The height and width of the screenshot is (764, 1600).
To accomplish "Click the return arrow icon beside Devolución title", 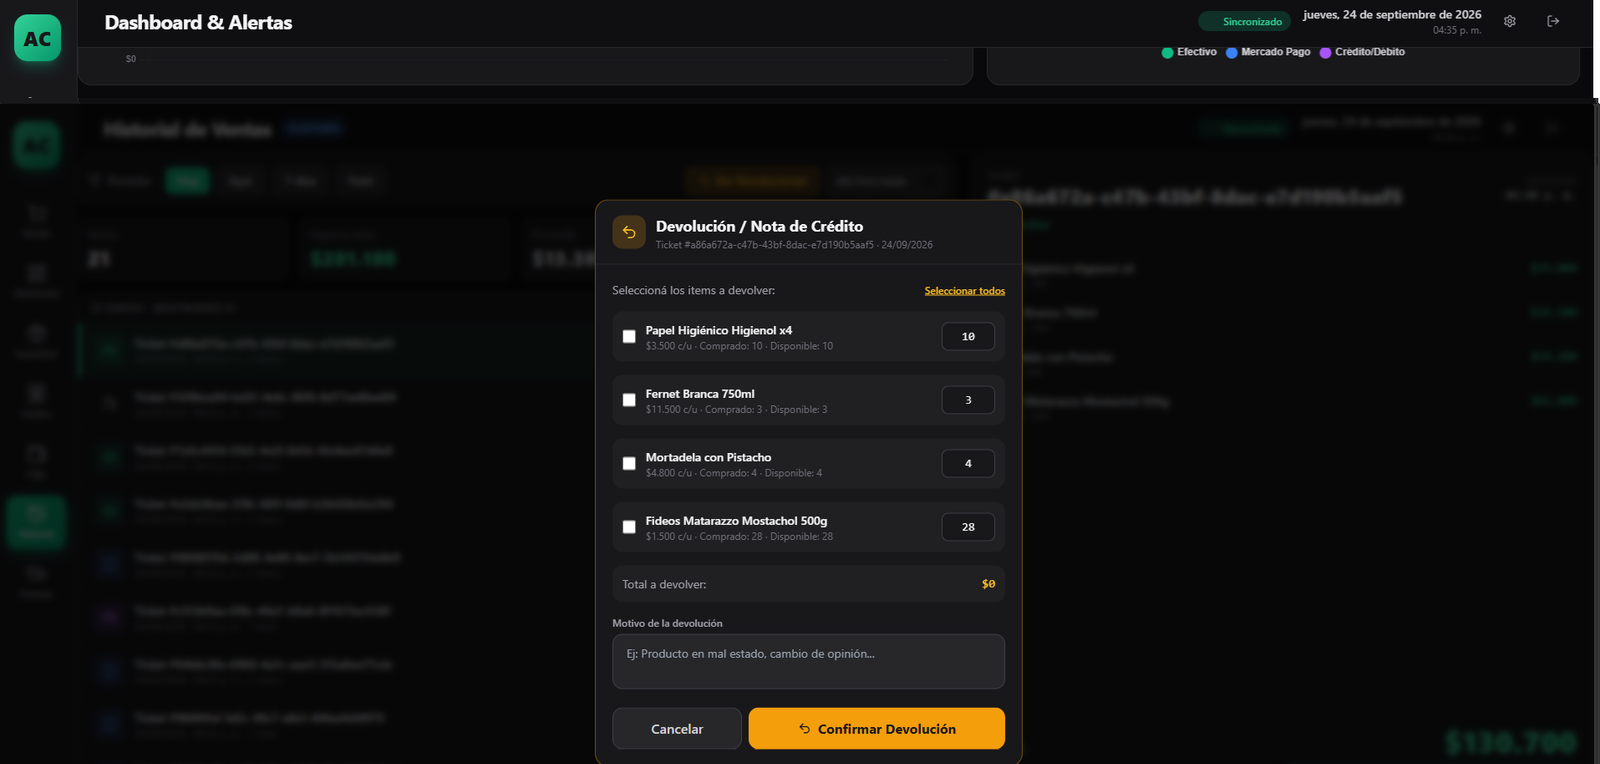I will 629,232.
